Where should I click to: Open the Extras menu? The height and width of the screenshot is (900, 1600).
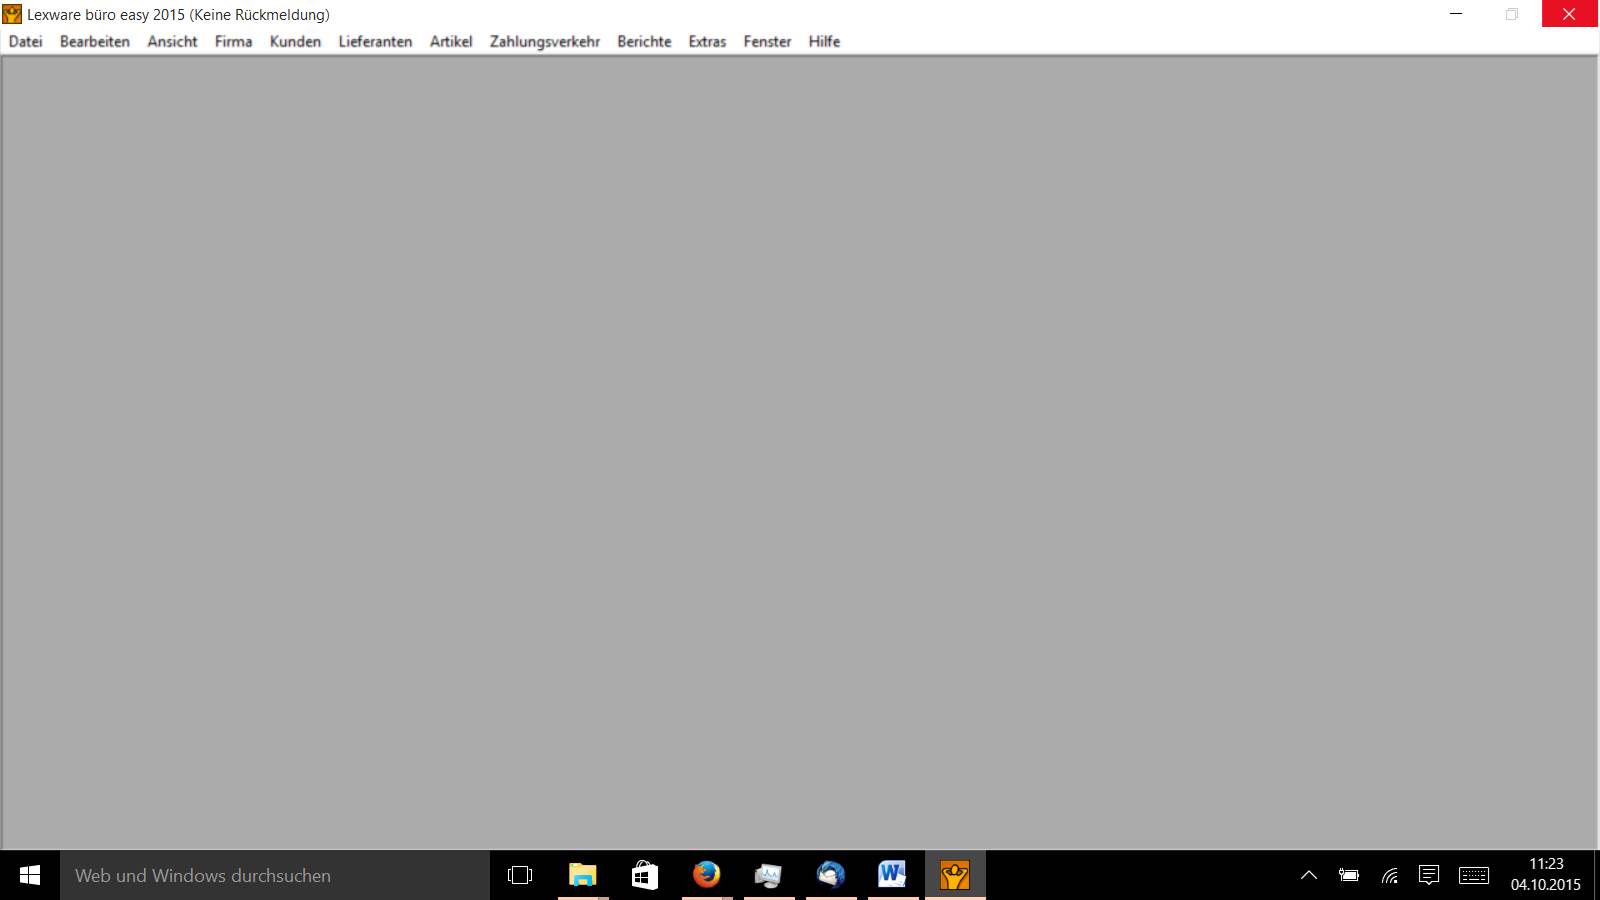707,41
